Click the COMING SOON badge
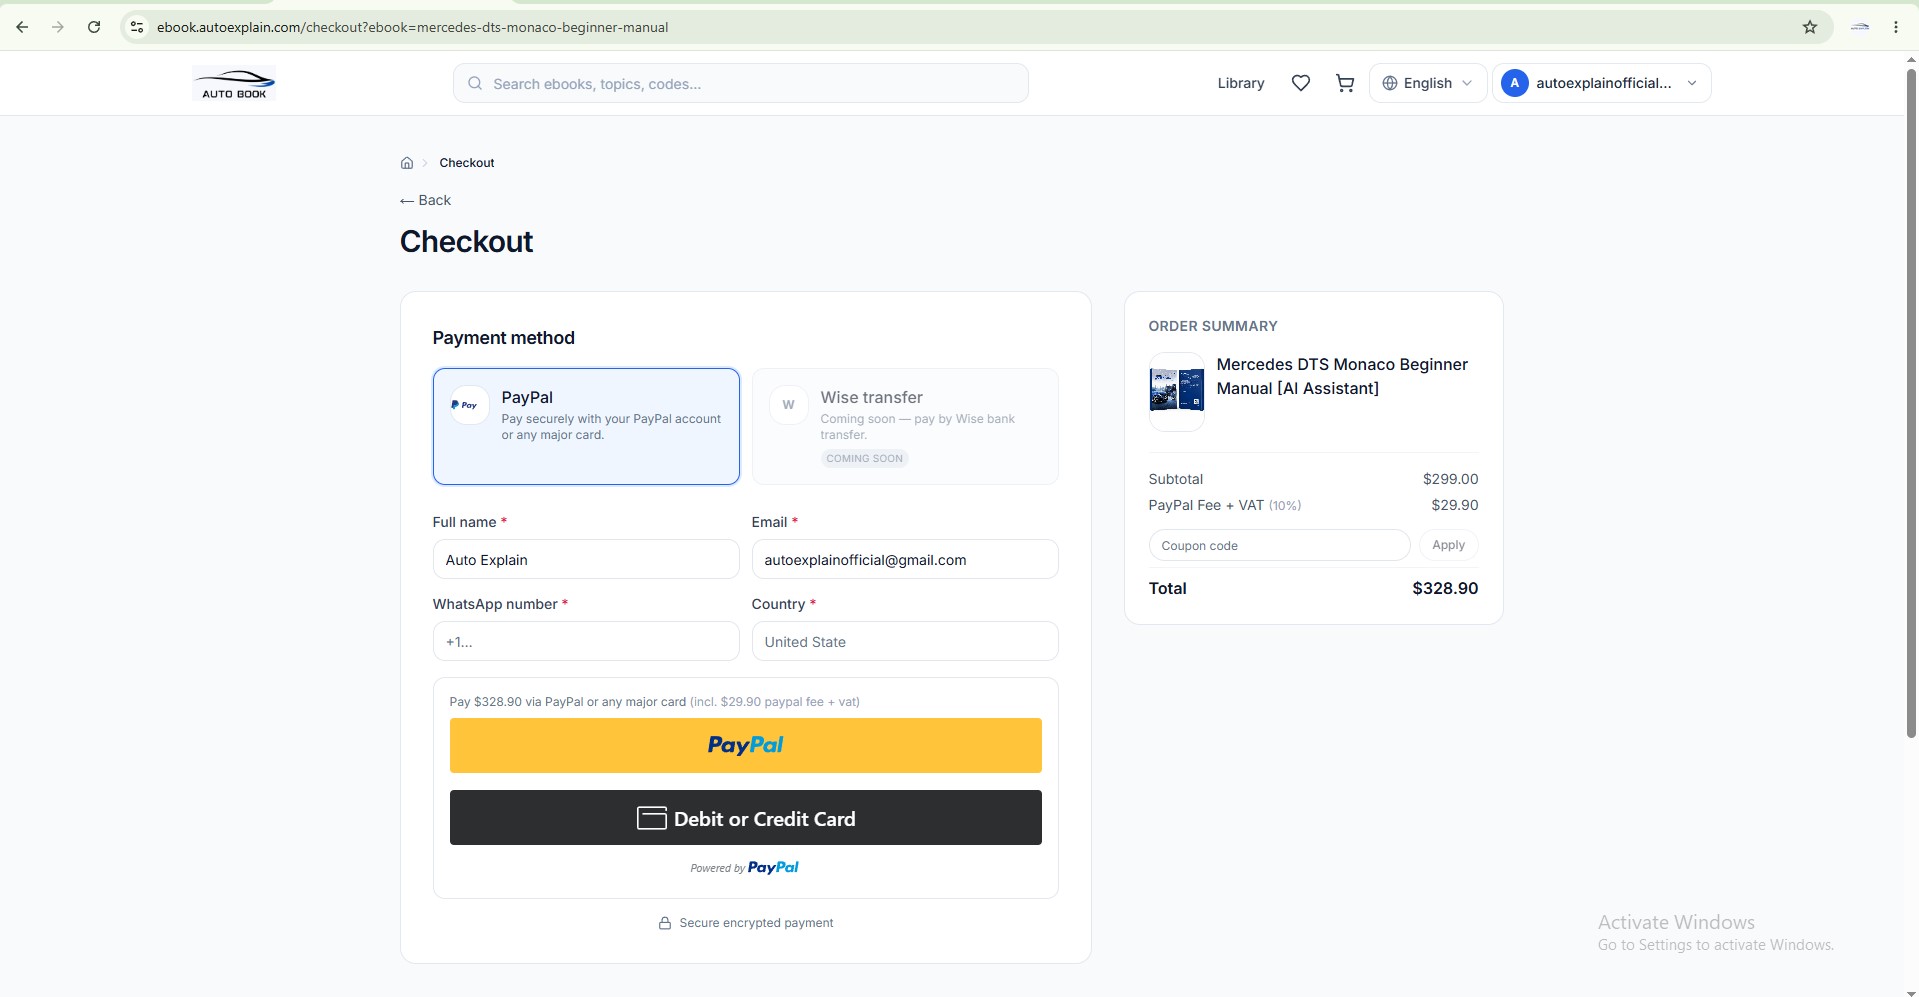The width and height of the screenshot is (1919, 997). 865,458
